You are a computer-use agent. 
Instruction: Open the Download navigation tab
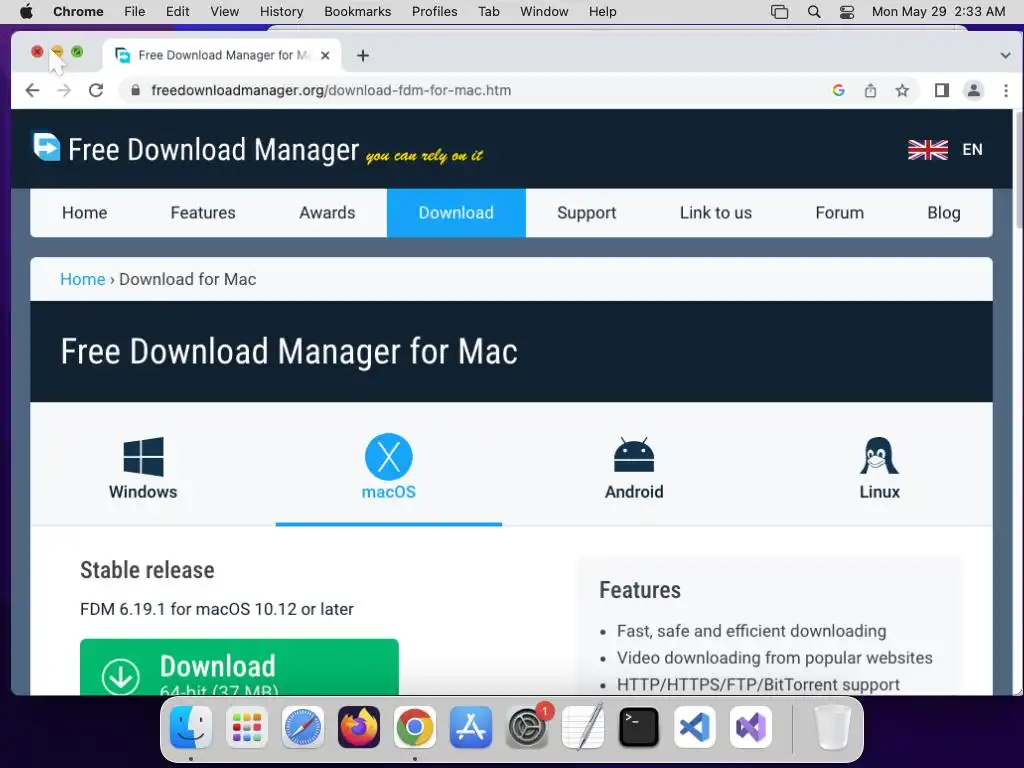(456, 213)
